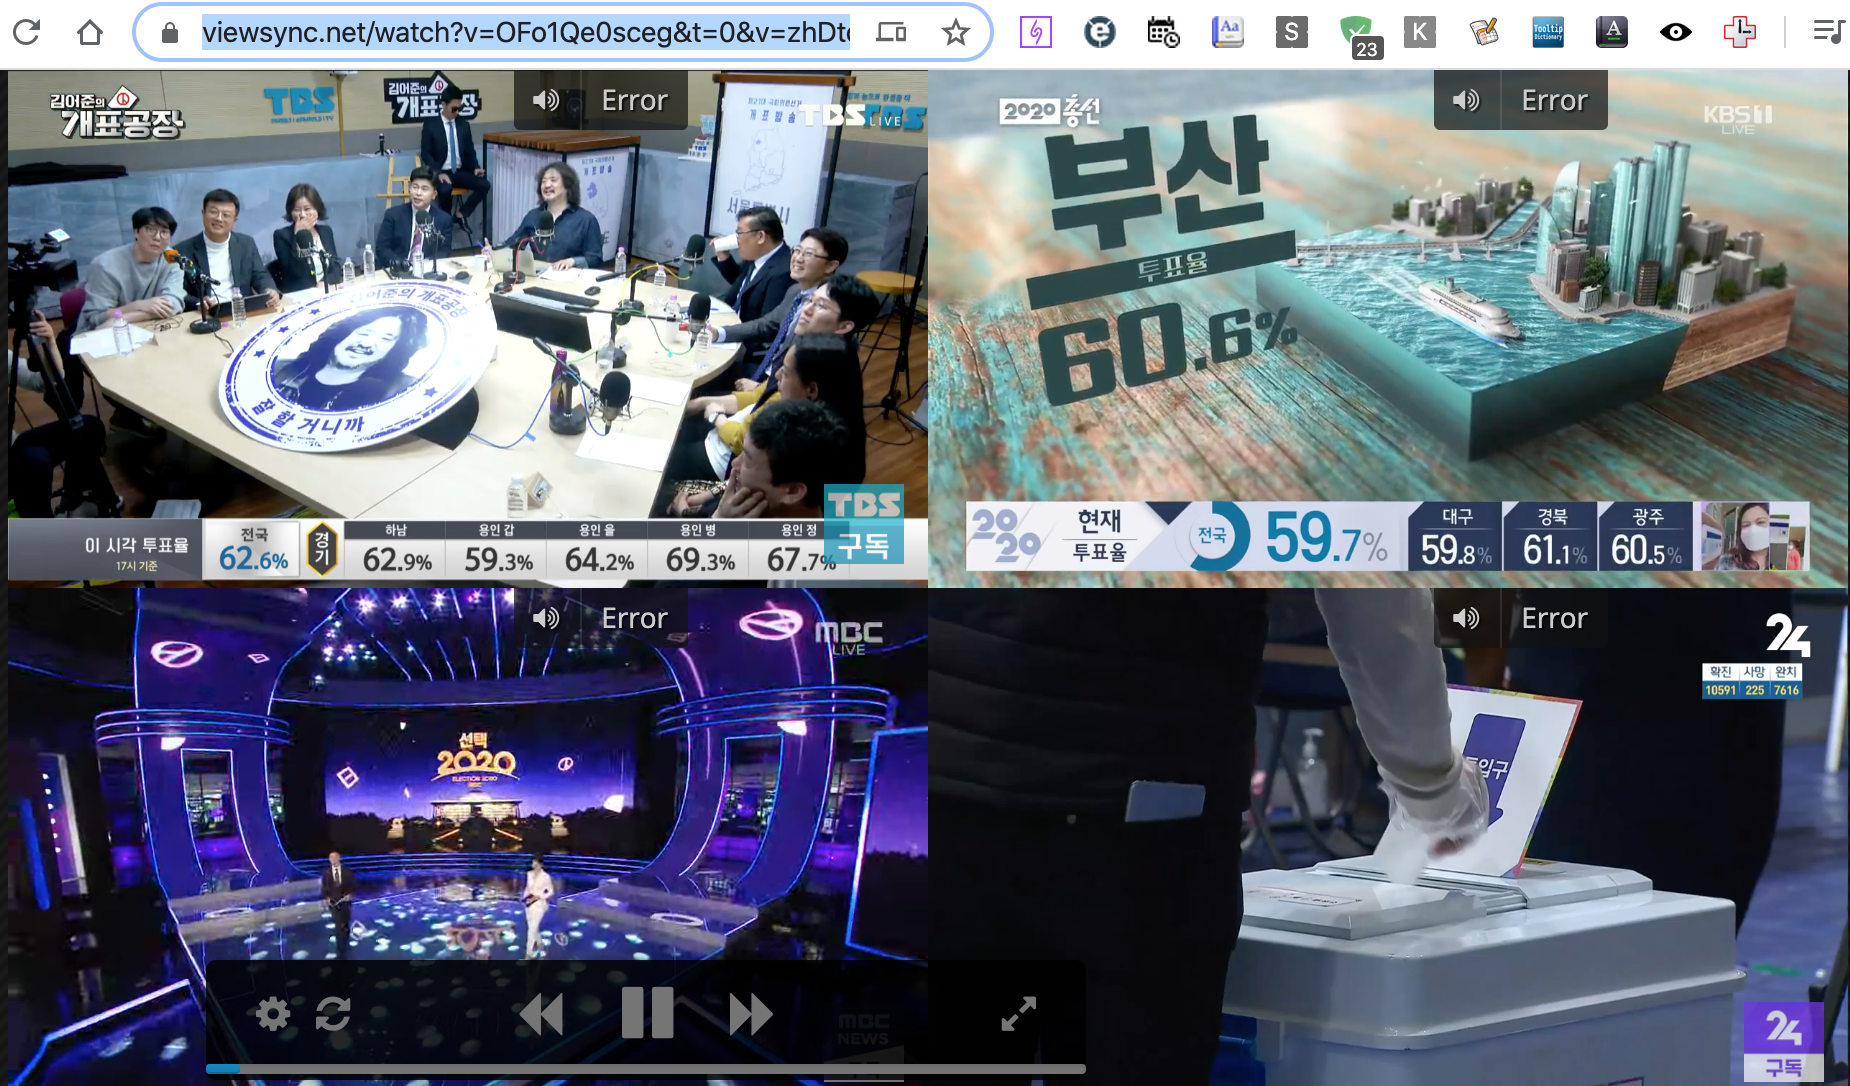
Task: Mute the ballot box video speaker
Action: pyautogui.click(x=1466, y=618)
